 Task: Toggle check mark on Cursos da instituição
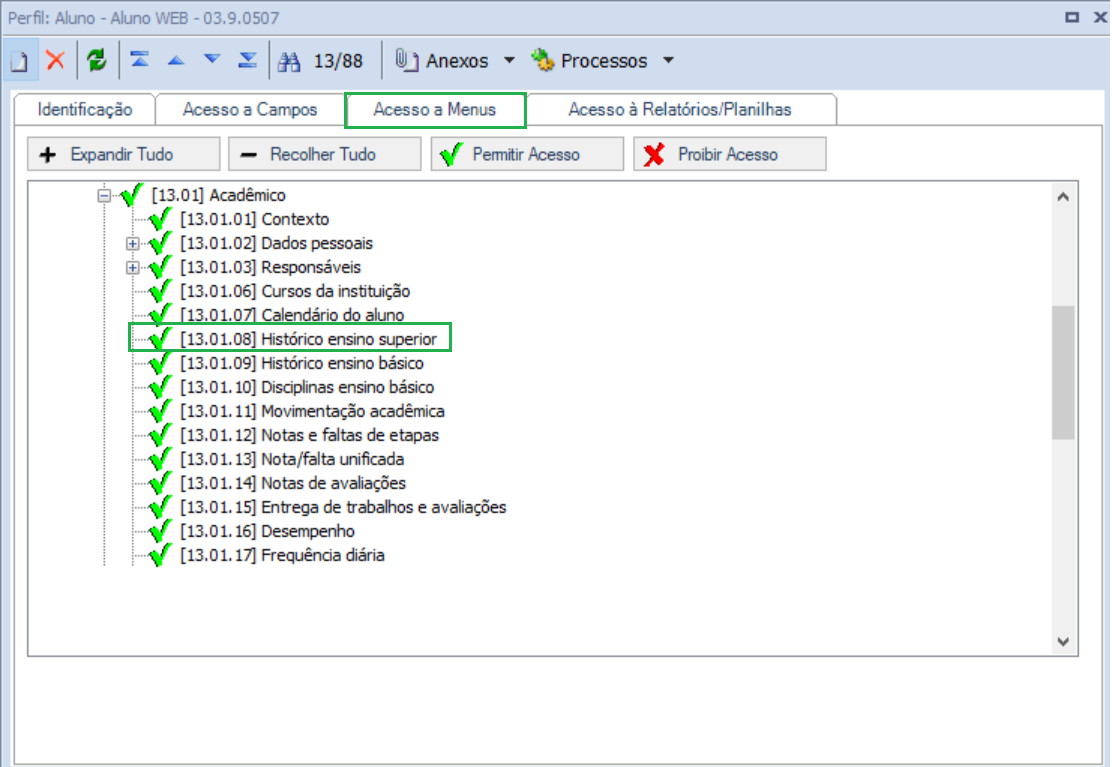(160, 291)
